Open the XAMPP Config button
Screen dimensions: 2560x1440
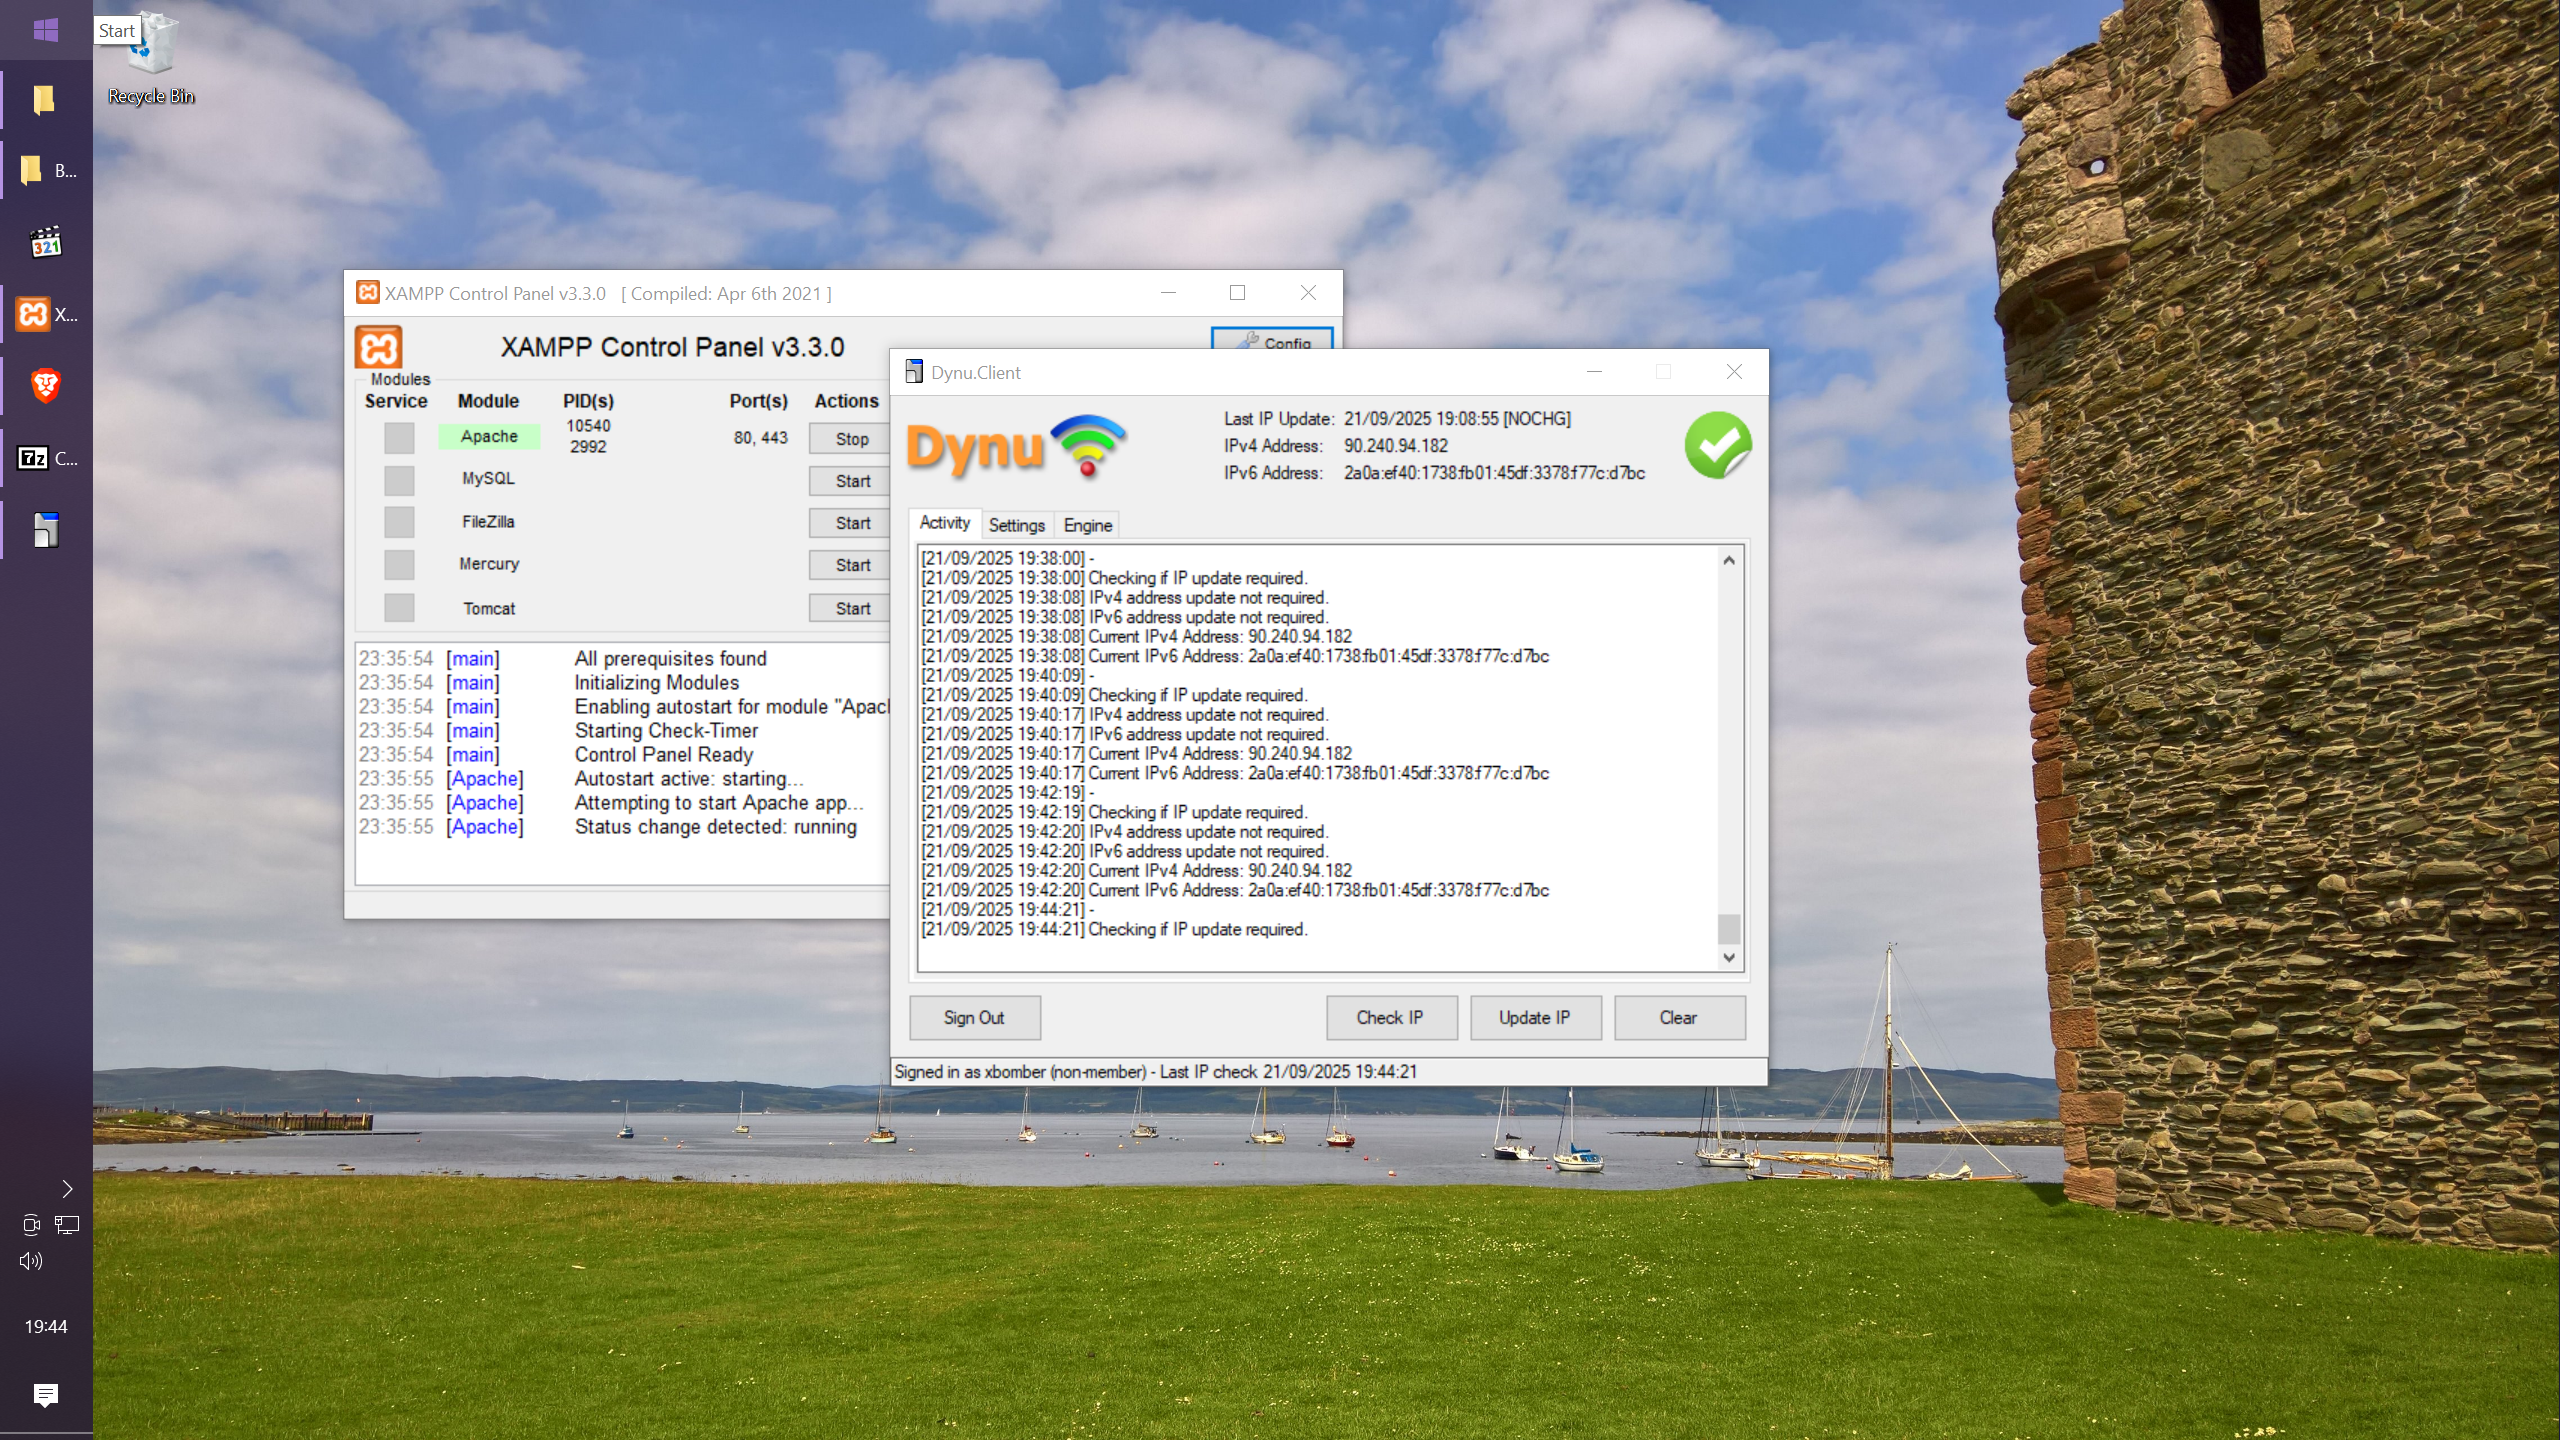click(x=1272, y=339)
